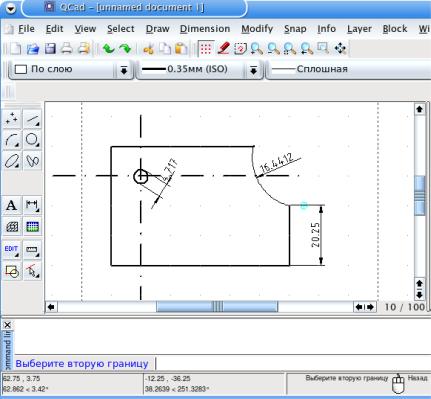This screenshot has width=431, height=399.
Task: Click the create block icon
Action: point(12,271)
